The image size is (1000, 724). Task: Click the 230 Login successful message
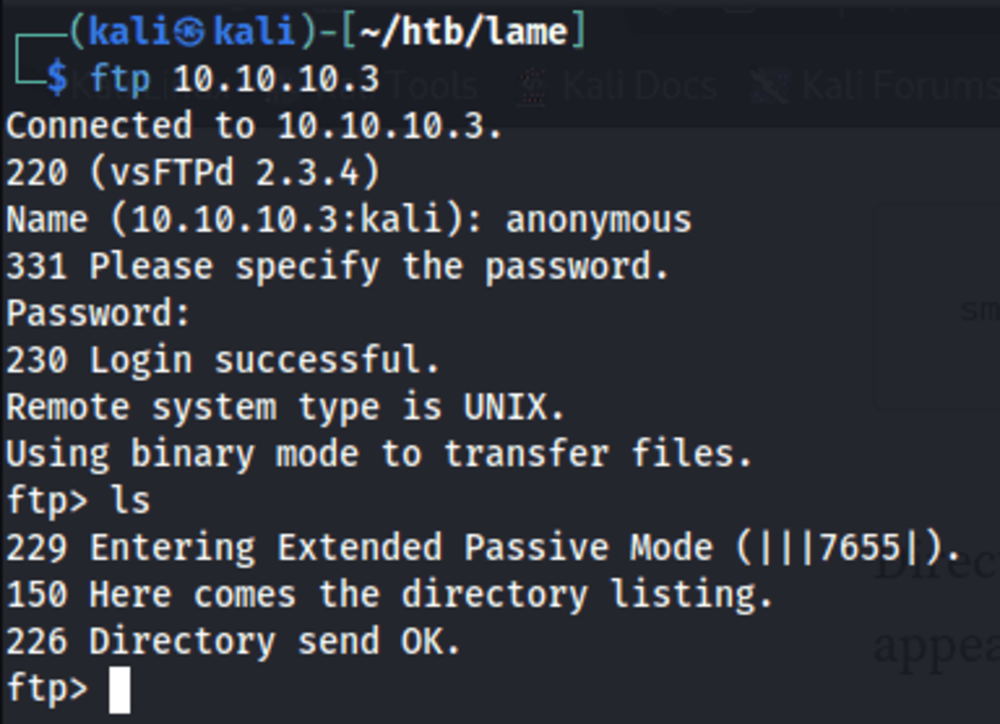tap(223, 360)
